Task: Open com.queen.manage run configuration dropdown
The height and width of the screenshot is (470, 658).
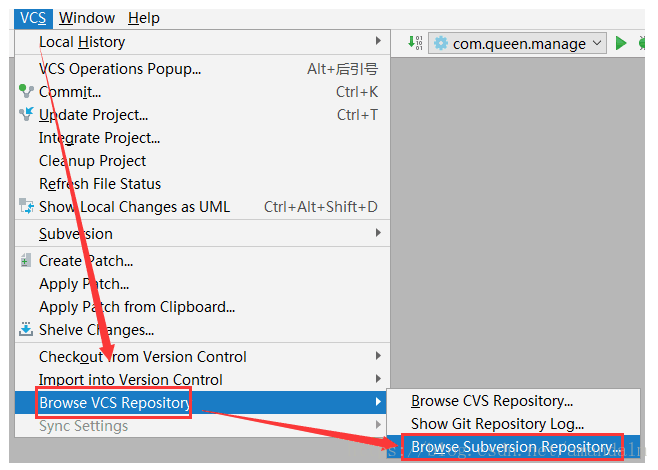Action: [x=517, y=44]
